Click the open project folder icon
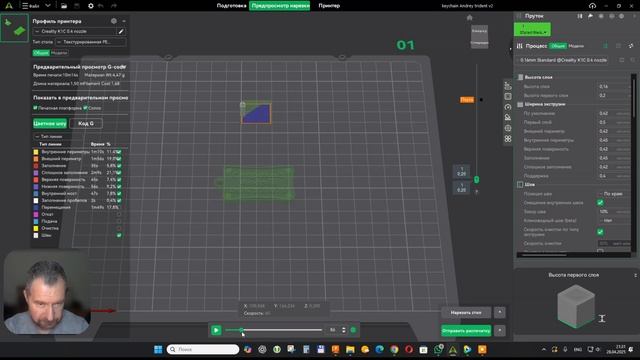The height and width of the screenshot is (360, 640). [64, 6]
